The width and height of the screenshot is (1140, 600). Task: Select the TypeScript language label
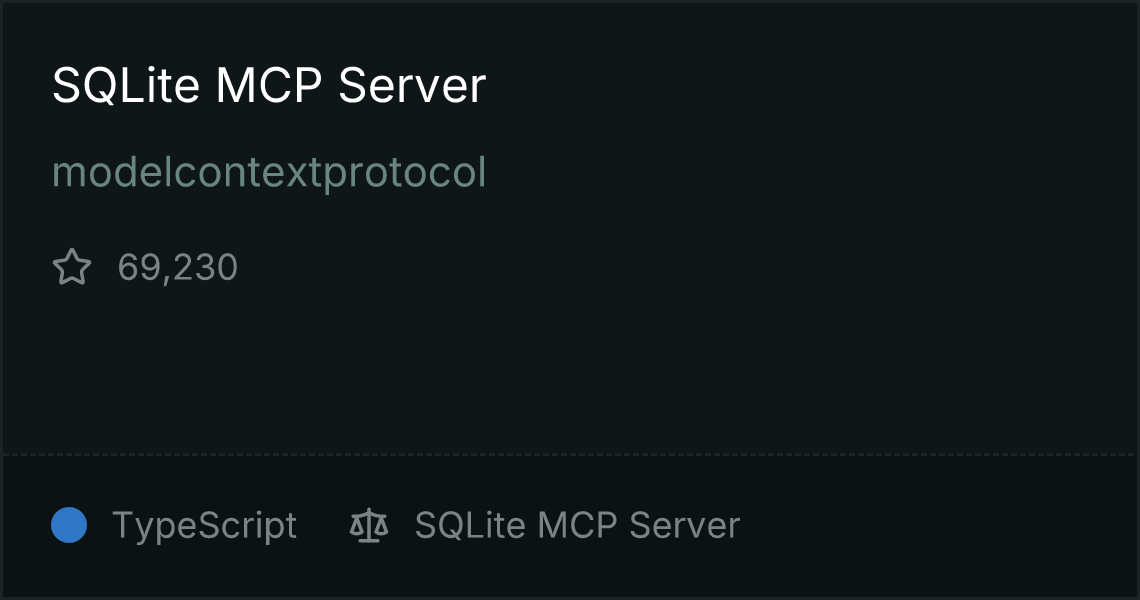click(204, 526)
